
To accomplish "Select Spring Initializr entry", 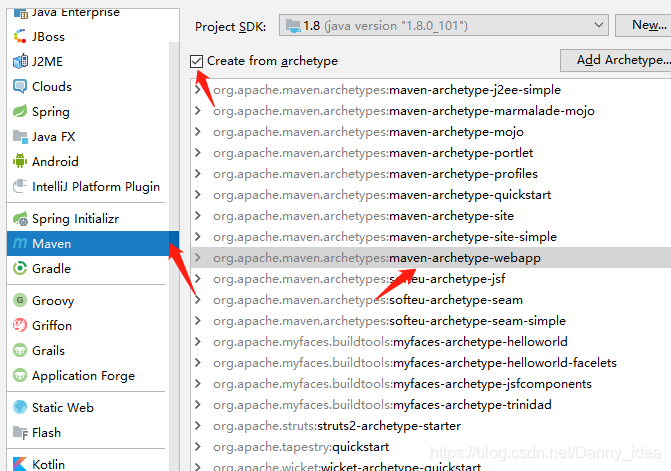I will [x=88, y=219].
